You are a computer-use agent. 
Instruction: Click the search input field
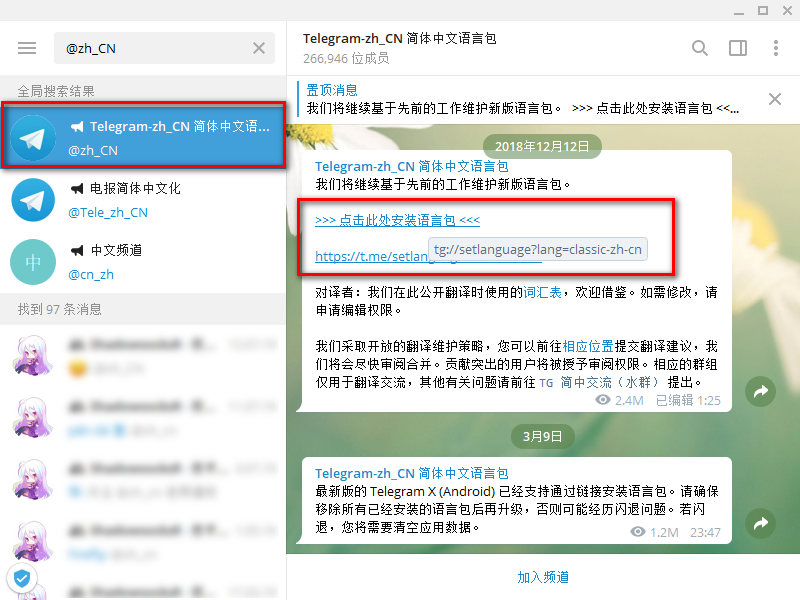tap(164, 48)
